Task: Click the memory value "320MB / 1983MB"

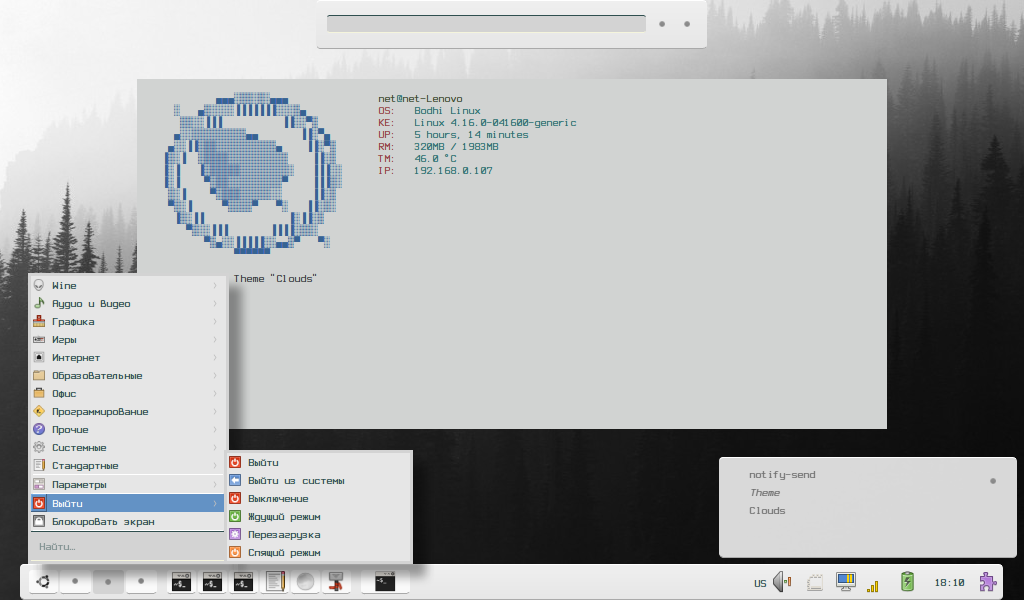Action: coord(456,146)
